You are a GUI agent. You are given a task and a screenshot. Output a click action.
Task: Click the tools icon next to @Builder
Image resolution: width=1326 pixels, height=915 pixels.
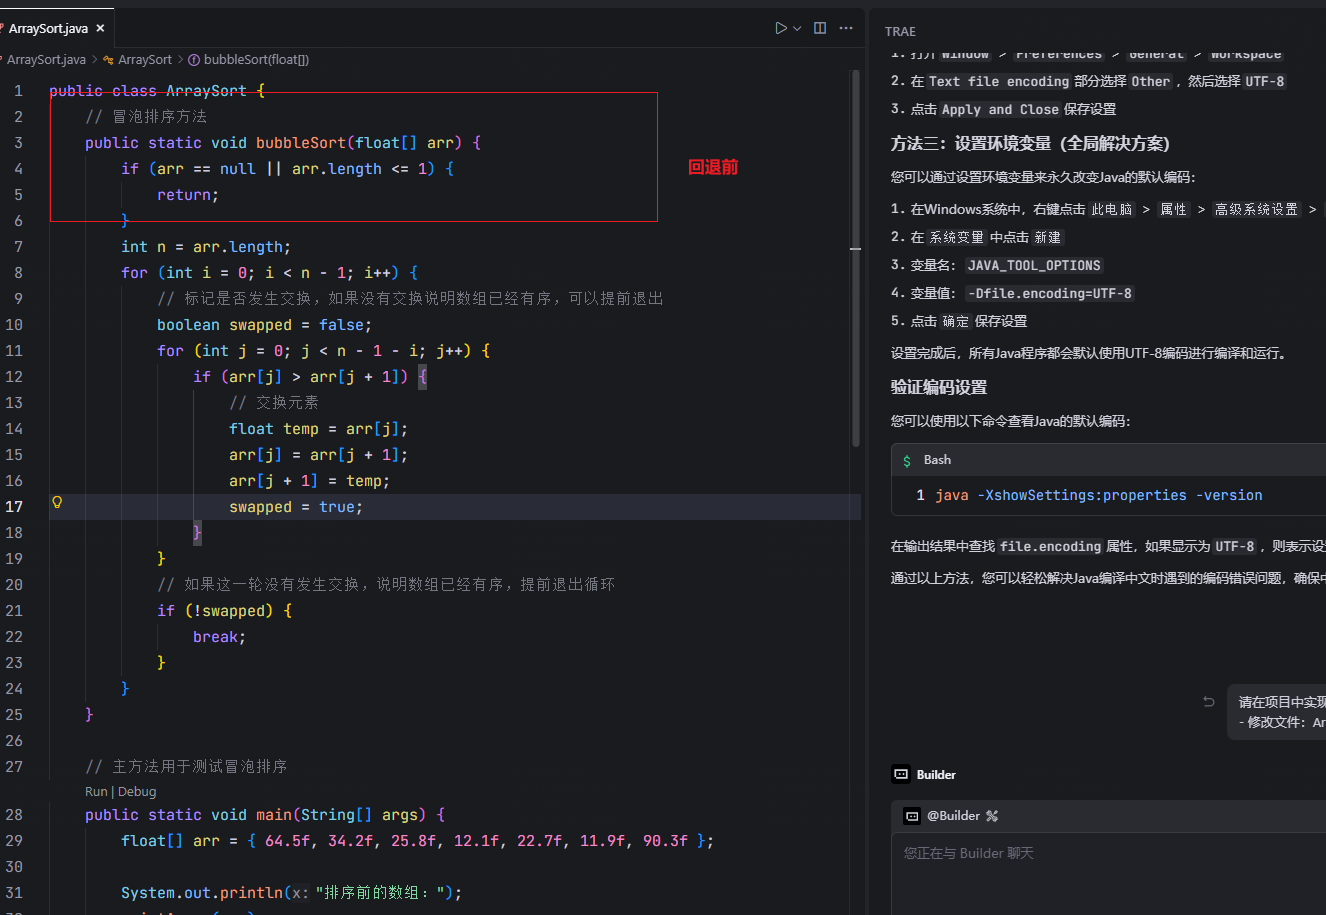992,816
